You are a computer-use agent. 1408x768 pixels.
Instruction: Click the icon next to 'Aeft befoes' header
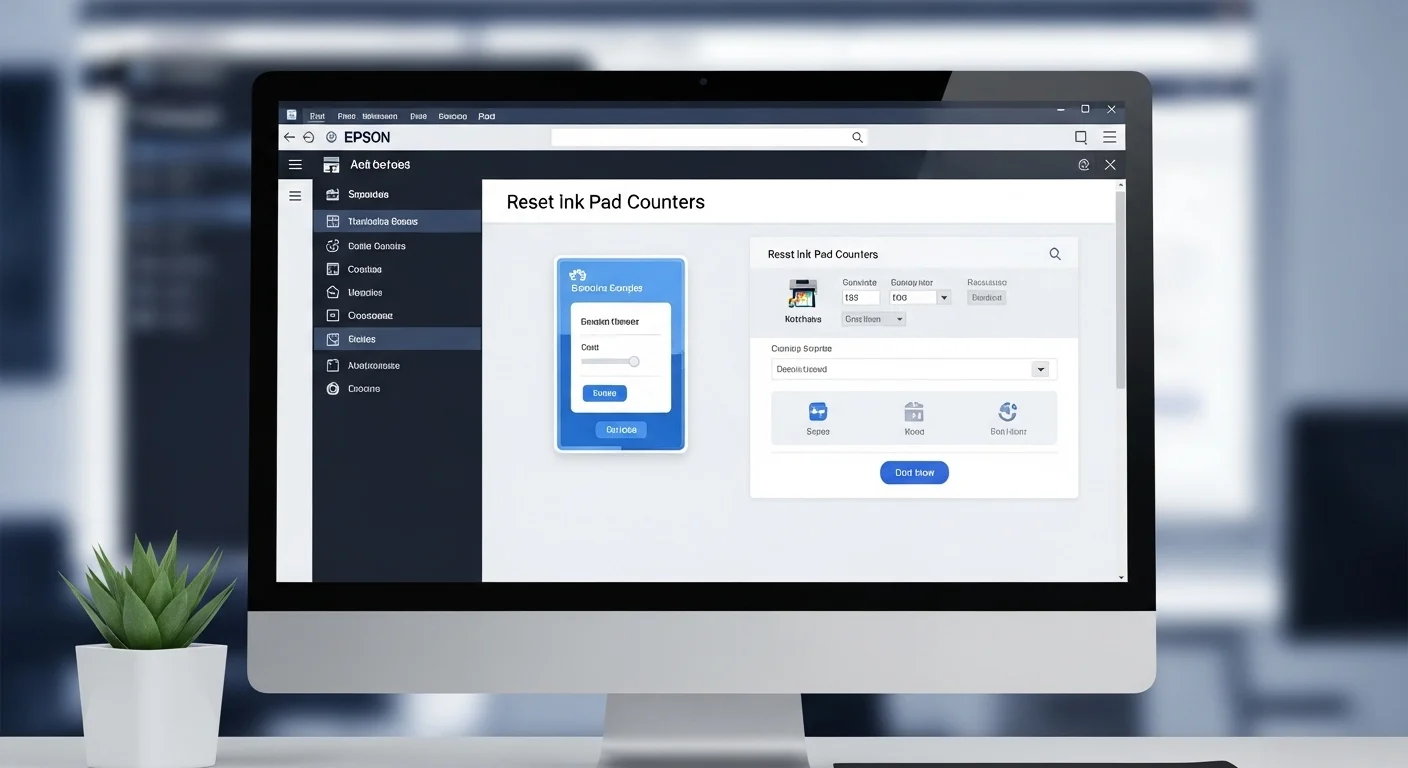tap(331, 165)
